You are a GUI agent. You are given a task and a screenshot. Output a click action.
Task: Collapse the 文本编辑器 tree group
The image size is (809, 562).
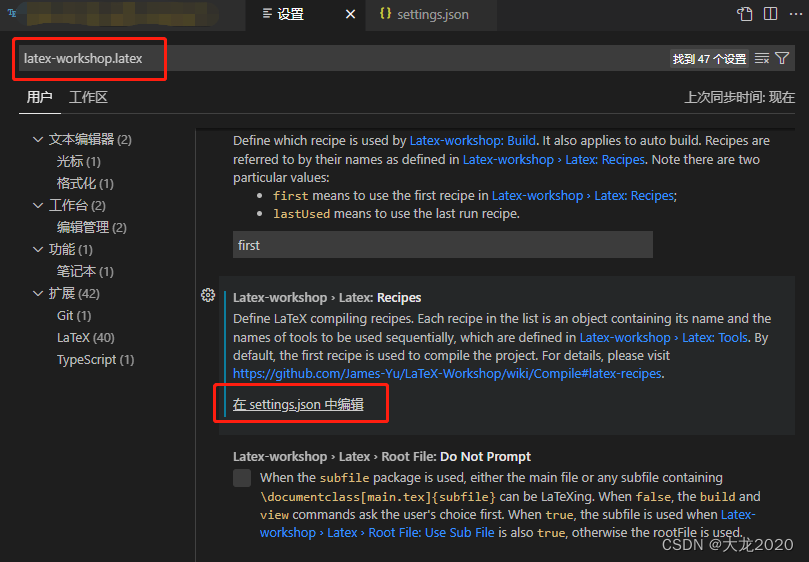(38, 139)
